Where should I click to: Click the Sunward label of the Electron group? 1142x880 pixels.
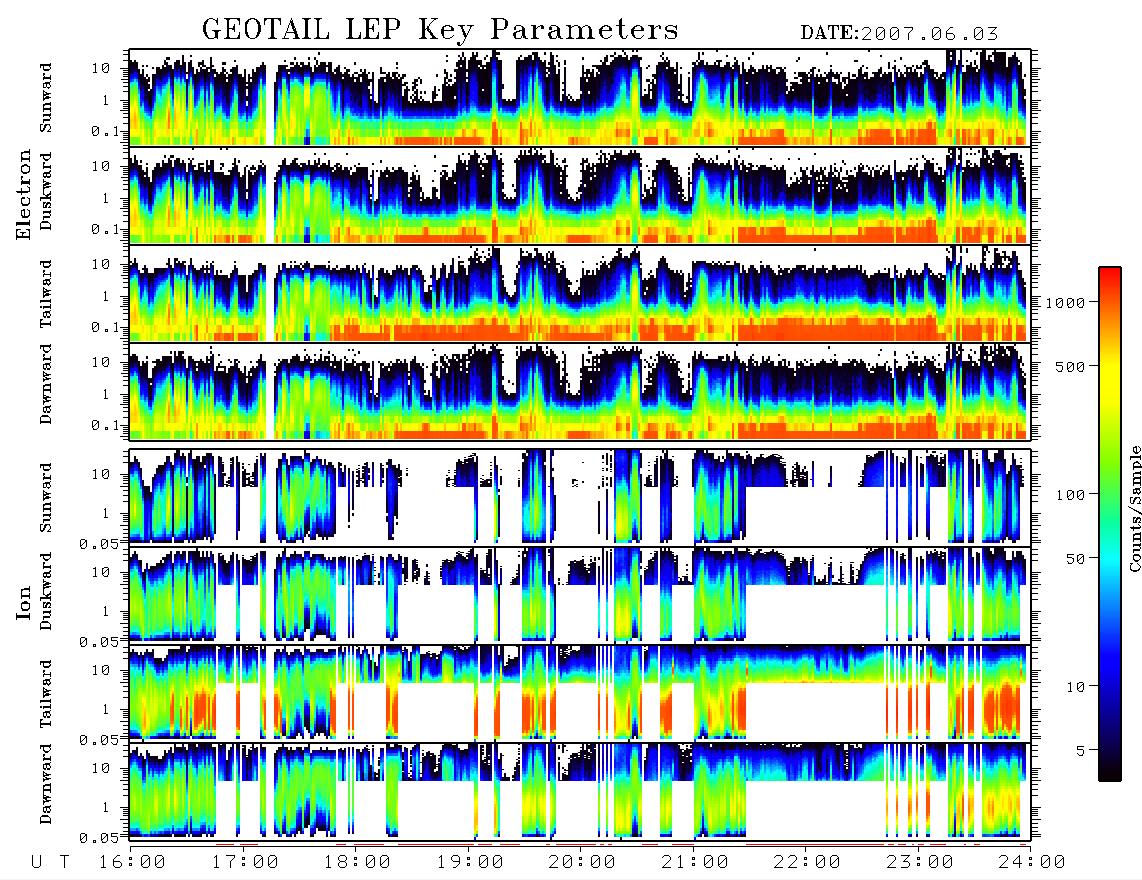(45, 98)
